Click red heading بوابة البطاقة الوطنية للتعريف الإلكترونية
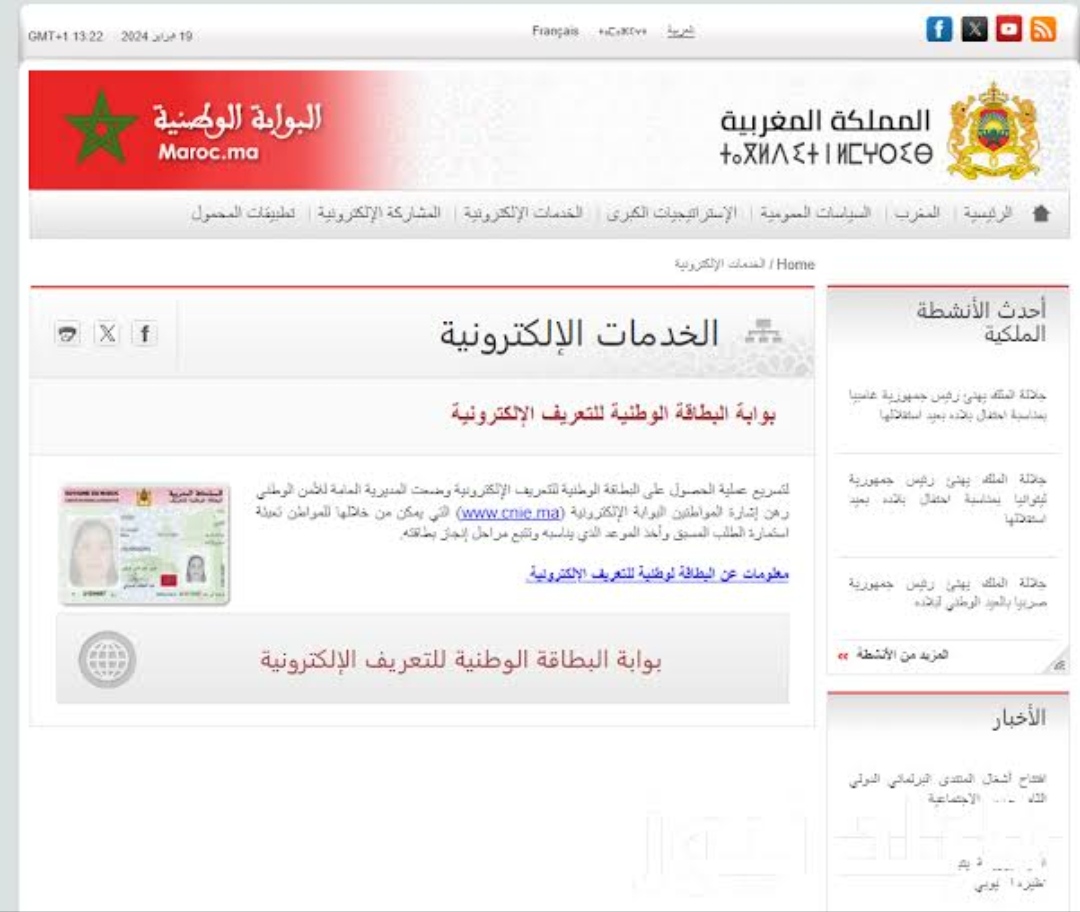 613,414
